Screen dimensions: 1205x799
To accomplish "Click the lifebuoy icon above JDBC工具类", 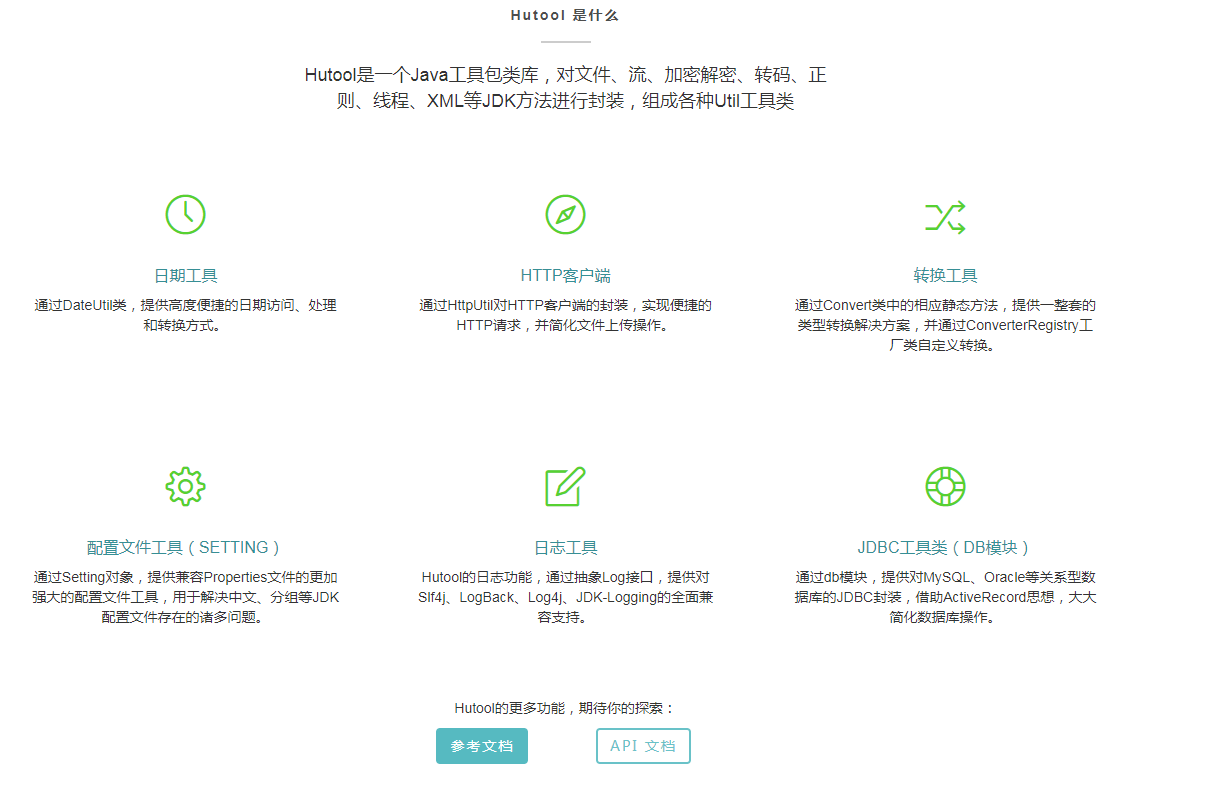I will pos(945,486).
